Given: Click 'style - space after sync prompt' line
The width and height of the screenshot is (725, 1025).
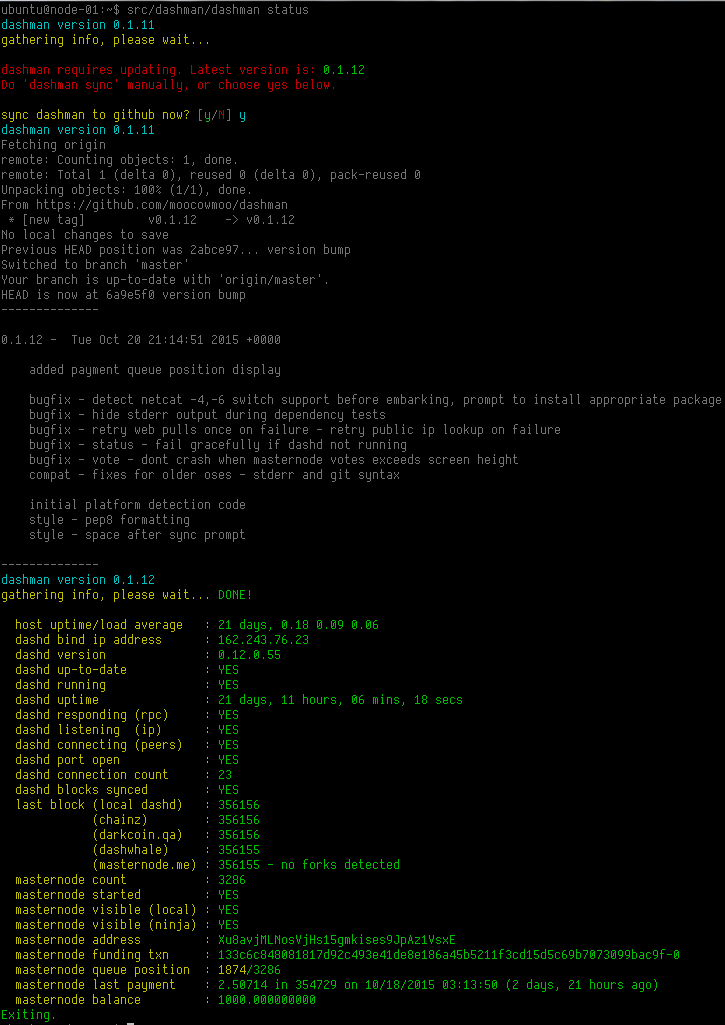Looking at the screenshot, I should tap(137, 535).
